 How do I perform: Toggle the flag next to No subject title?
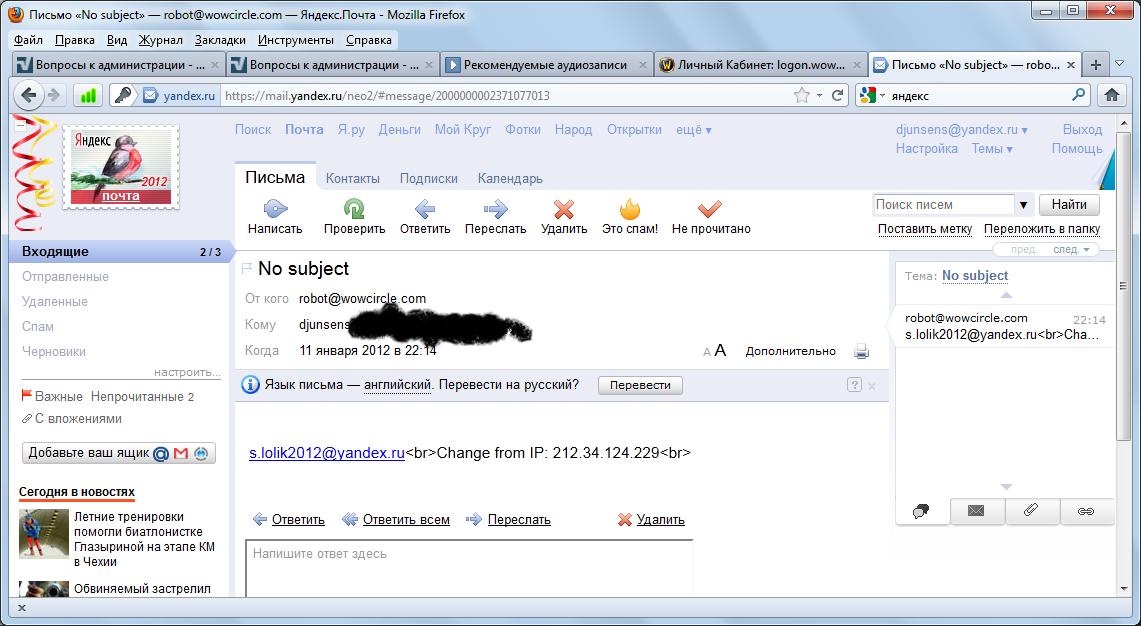tap(247, 269)
